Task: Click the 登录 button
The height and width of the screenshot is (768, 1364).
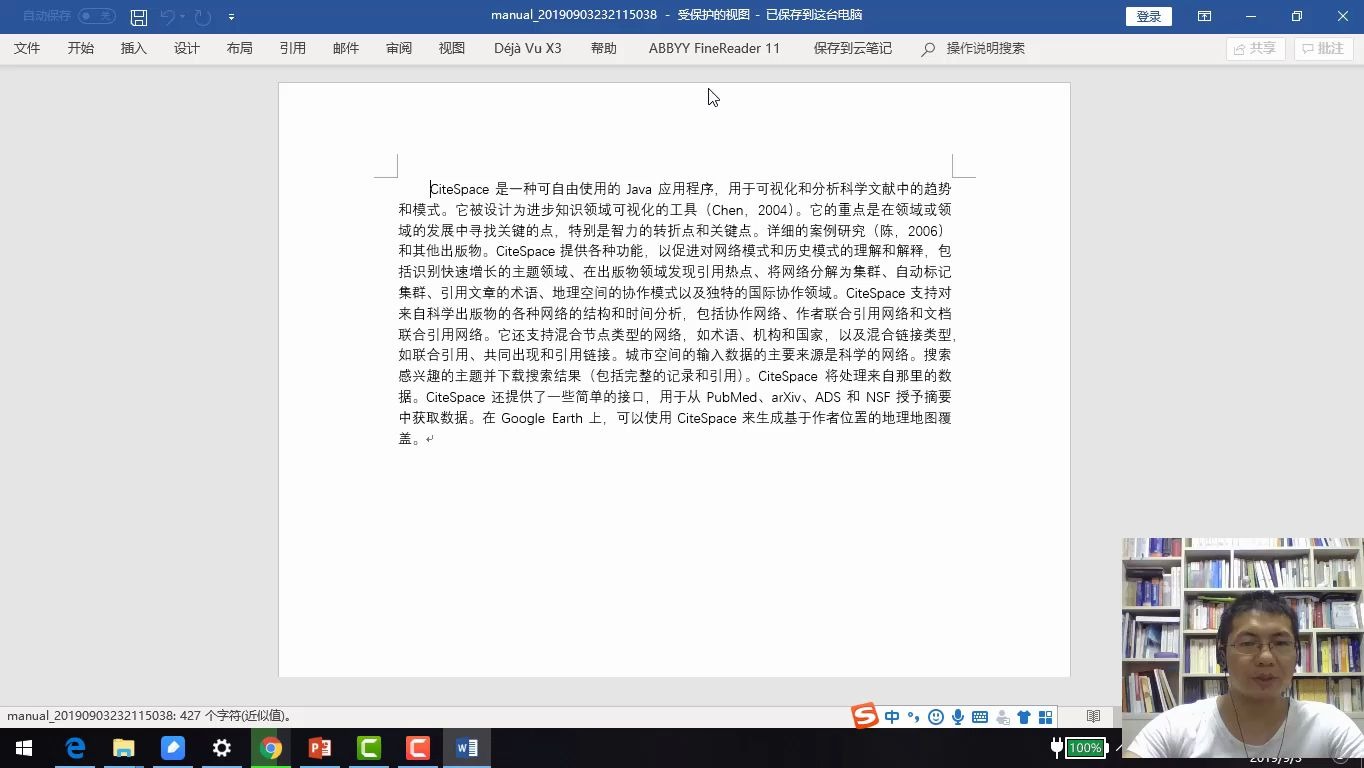Action: (1148, 16)
